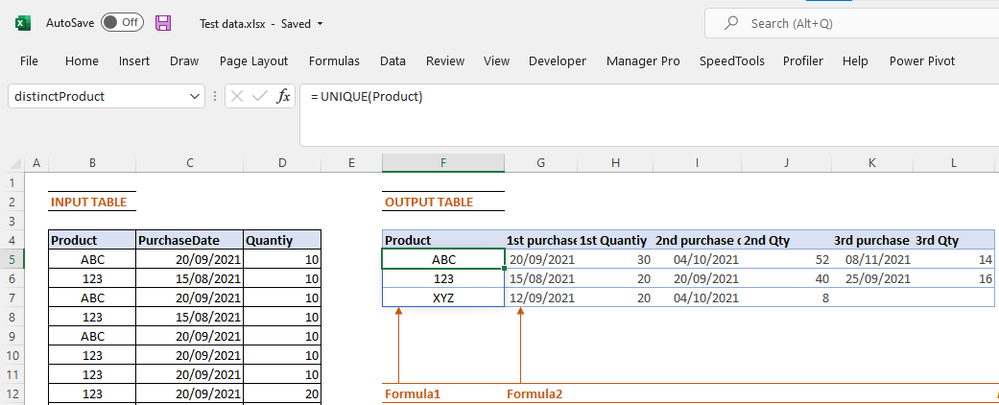This screenshot has height=405, width=999.
Task: Select output table Product header cell
Action: [443, 240]
